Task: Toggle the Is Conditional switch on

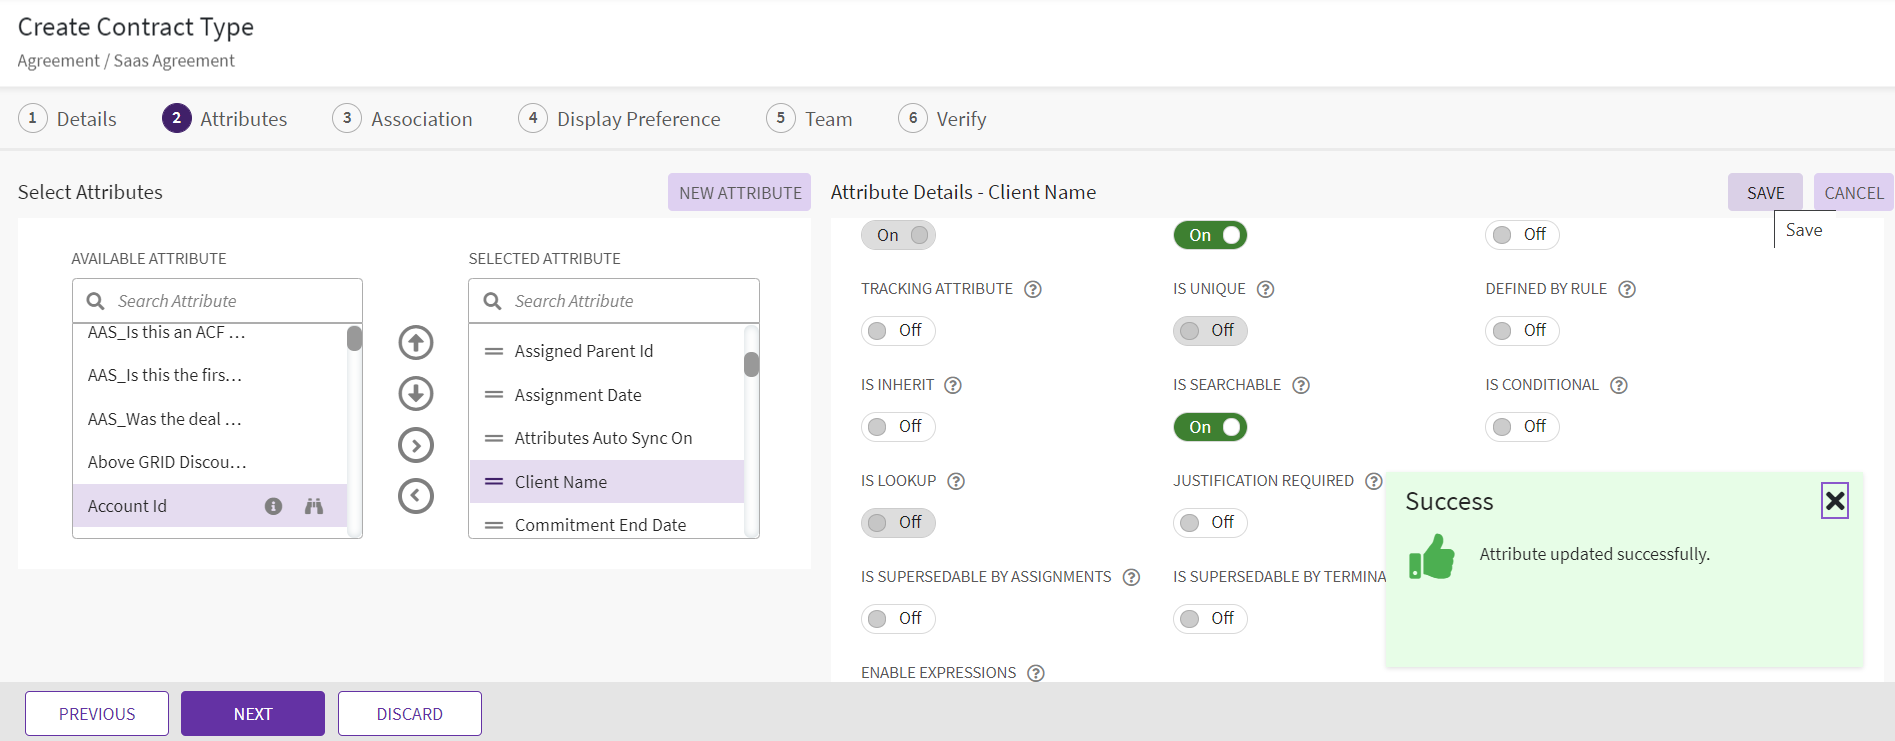Action: (1521, 427)
